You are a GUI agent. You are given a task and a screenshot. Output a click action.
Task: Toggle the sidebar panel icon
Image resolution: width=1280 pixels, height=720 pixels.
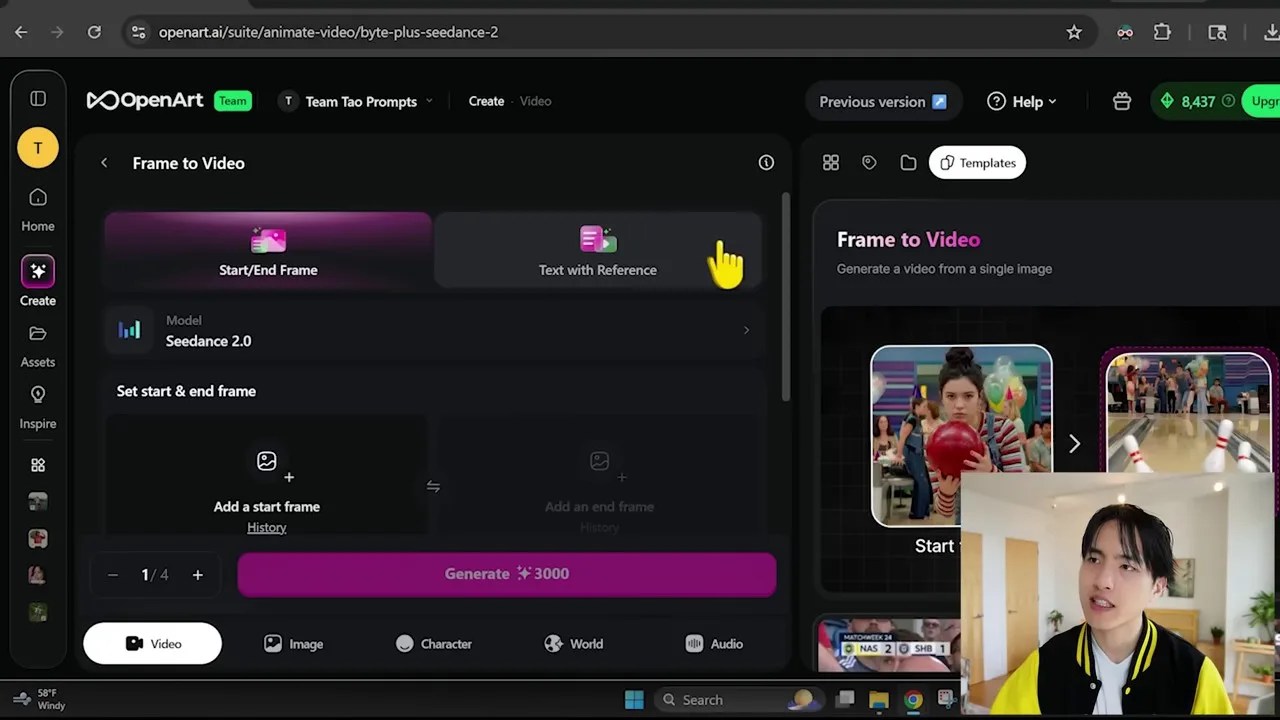tap(38, 98)
